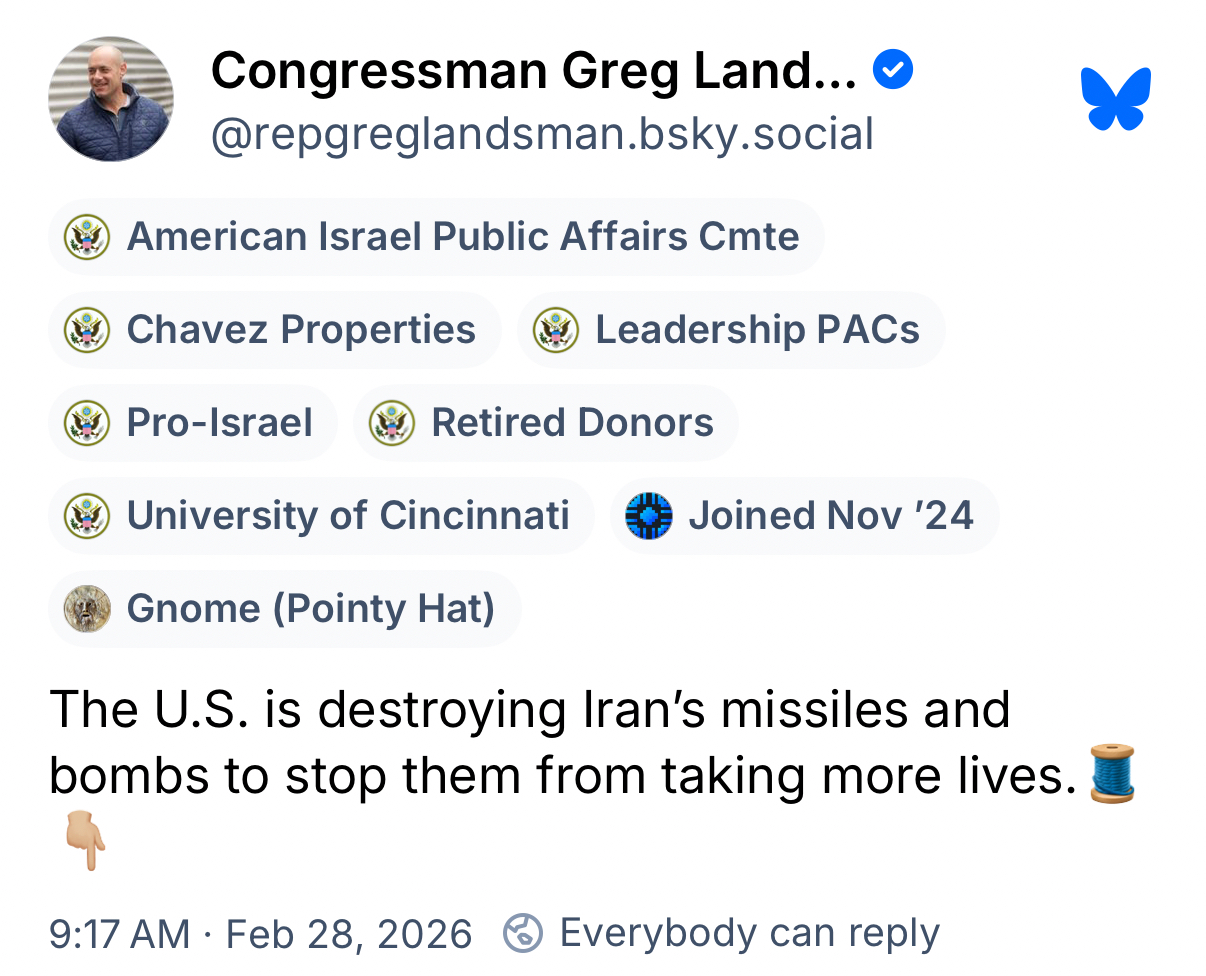Open the 9:17 AM Feb 28, 2026 timestamp
This screenshot has width=1206, height=976.
pyautogui.click(x=260, y=934)
